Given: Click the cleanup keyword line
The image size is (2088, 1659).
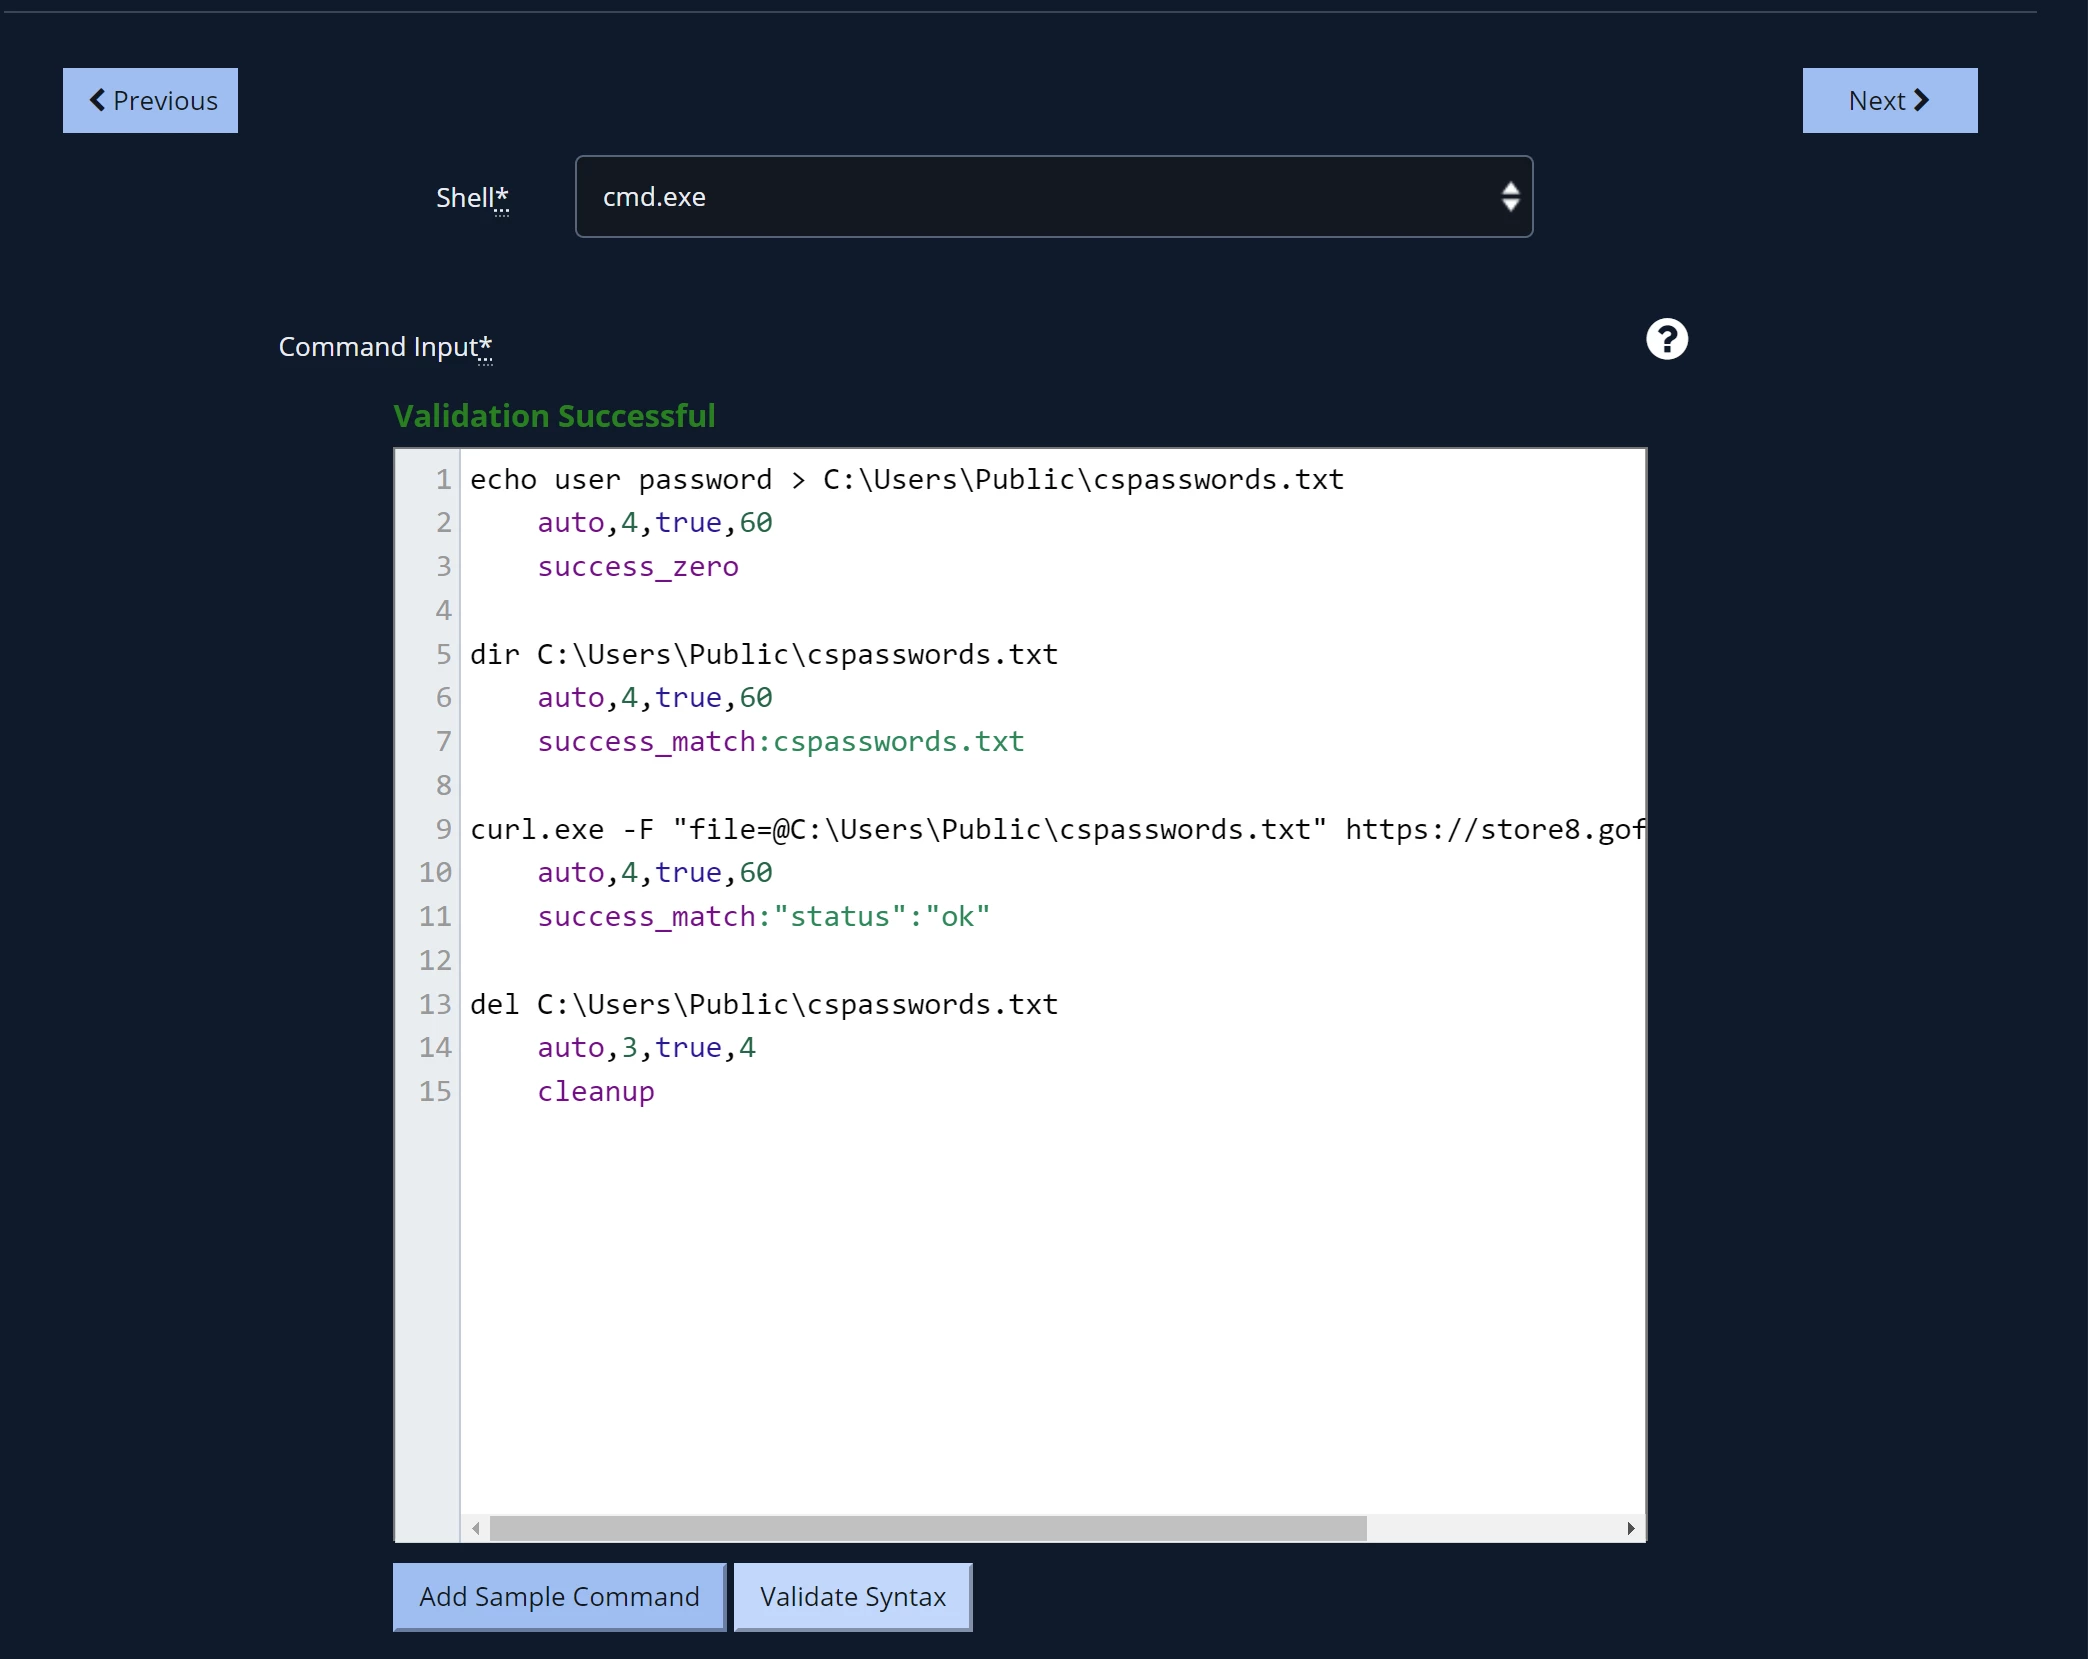Looking at the screenshot, I should click(x=596, y=1092).
